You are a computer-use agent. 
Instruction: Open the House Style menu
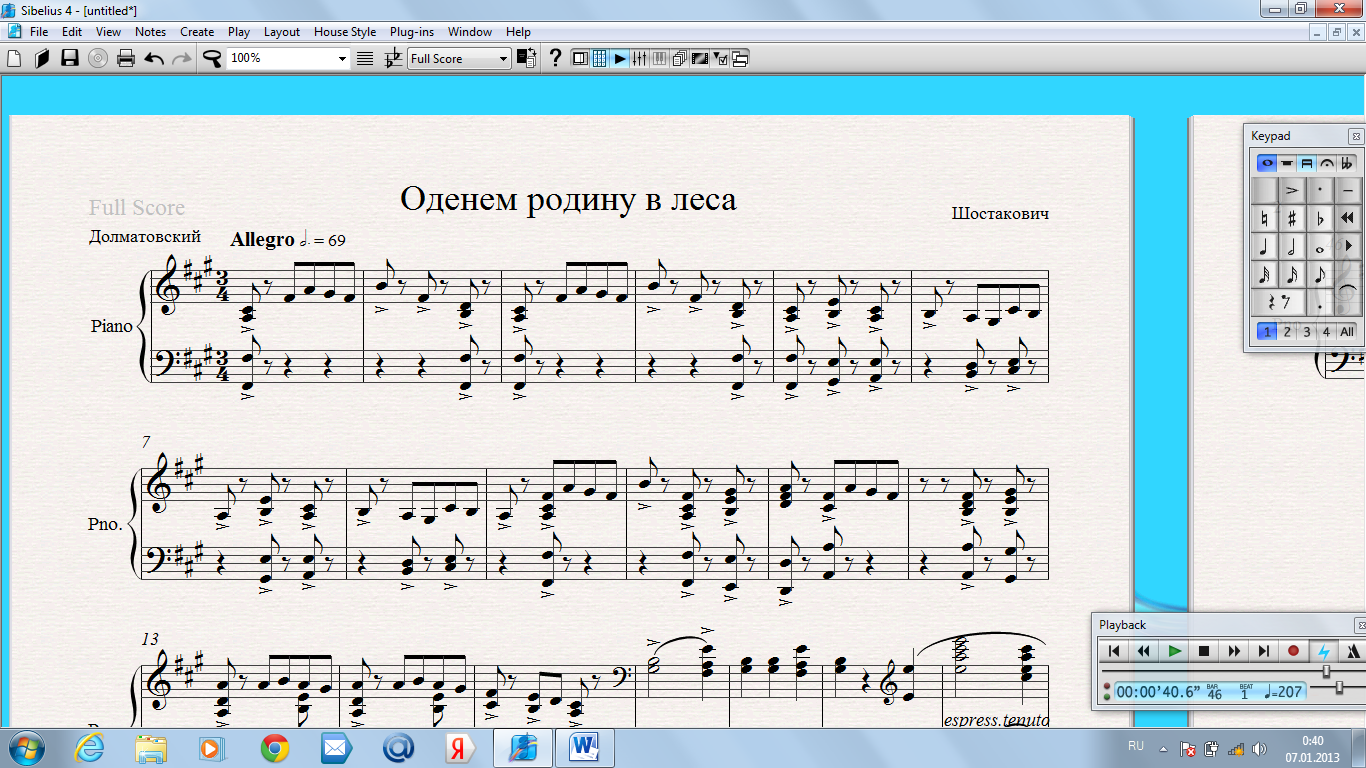click(345, 32)
